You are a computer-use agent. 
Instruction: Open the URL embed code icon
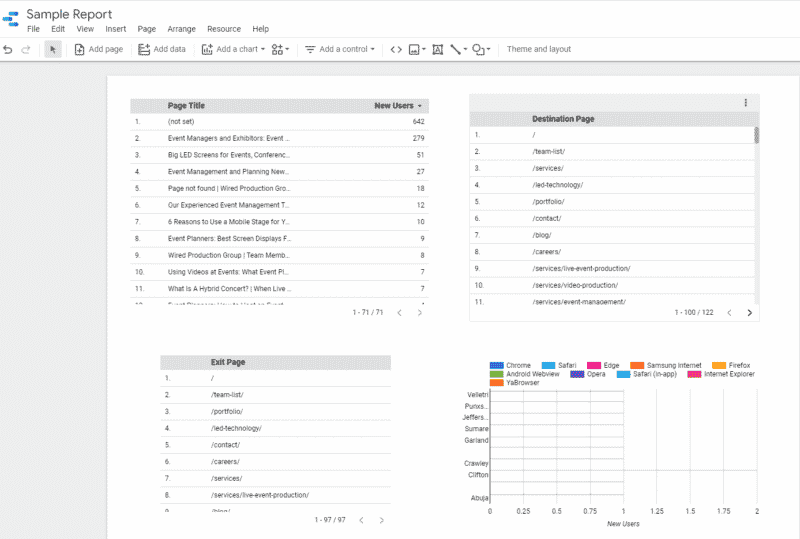(396, 50)
